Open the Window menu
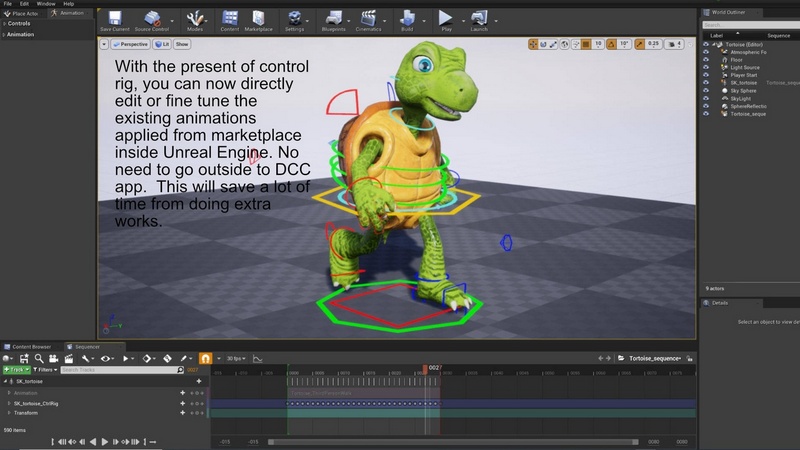 point(46,4)
